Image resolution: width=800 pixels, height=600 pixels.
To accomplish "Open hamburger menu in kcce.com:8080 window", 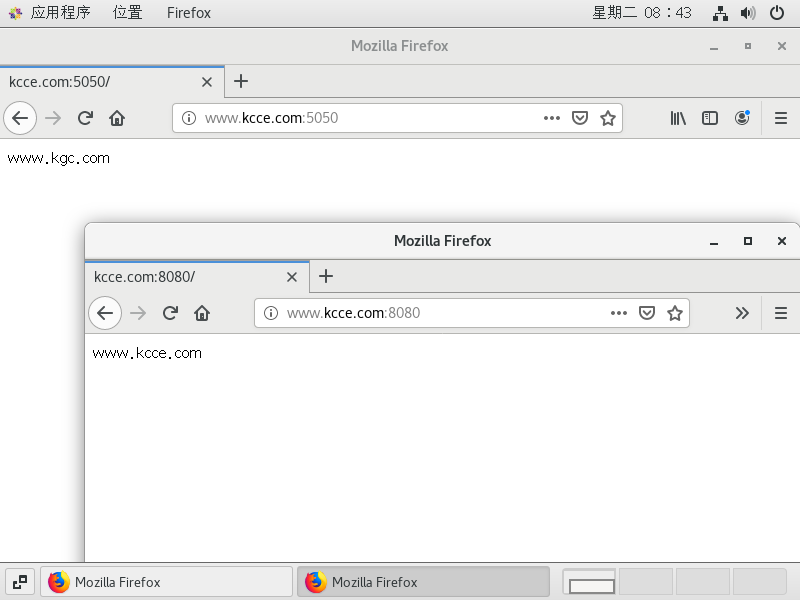I will [781, 313].
